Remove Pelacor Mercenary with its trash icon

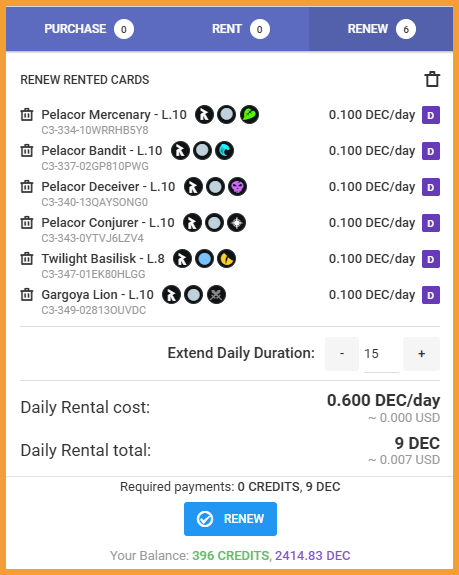tap(27, 114)
